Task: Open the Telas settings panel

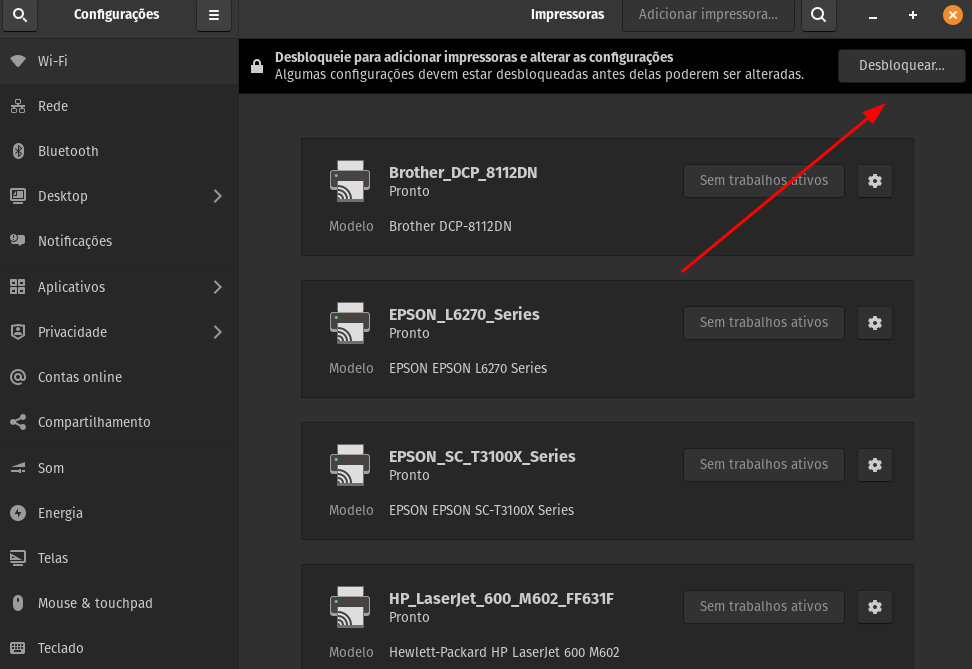Action: (x=119, y=558)
